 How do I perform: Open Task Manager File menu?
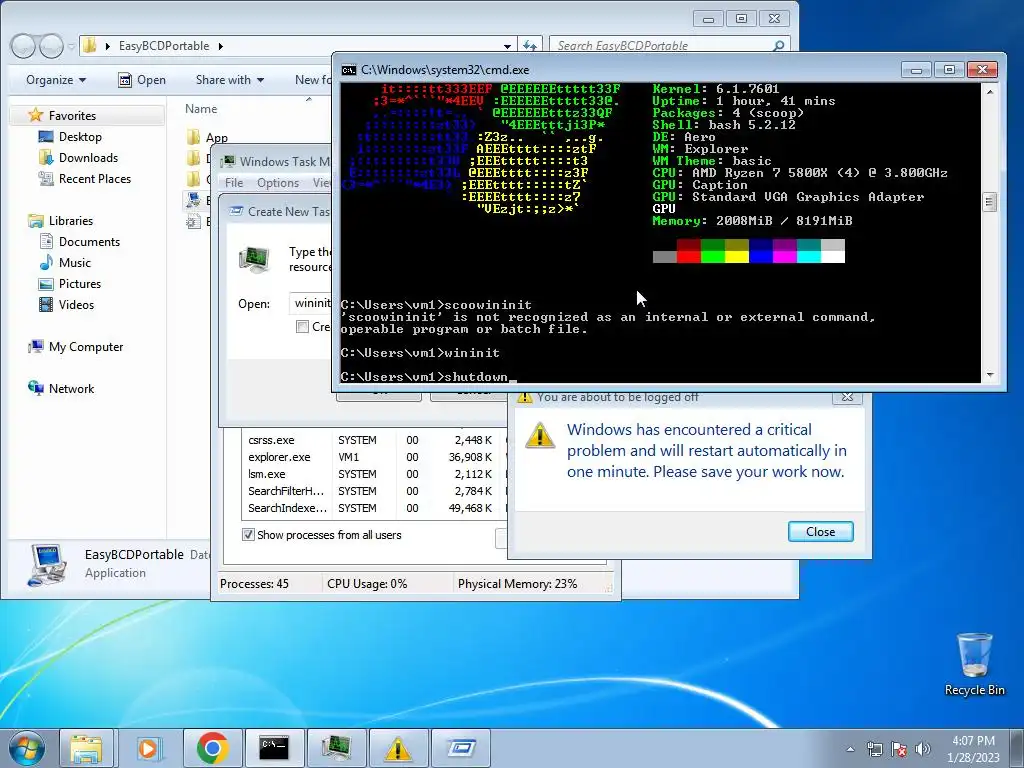coord(234,183)
